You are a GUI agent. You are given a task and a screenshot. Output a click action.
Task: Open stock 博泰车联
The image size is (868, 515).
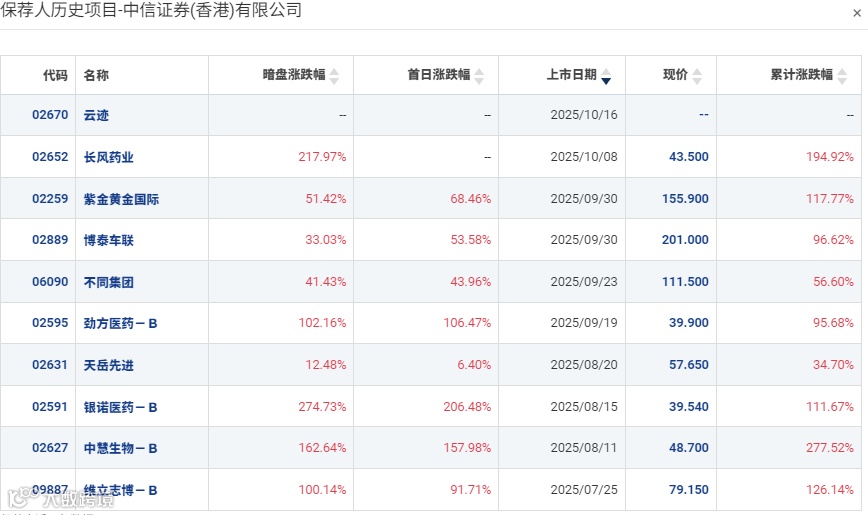(108, 240)
